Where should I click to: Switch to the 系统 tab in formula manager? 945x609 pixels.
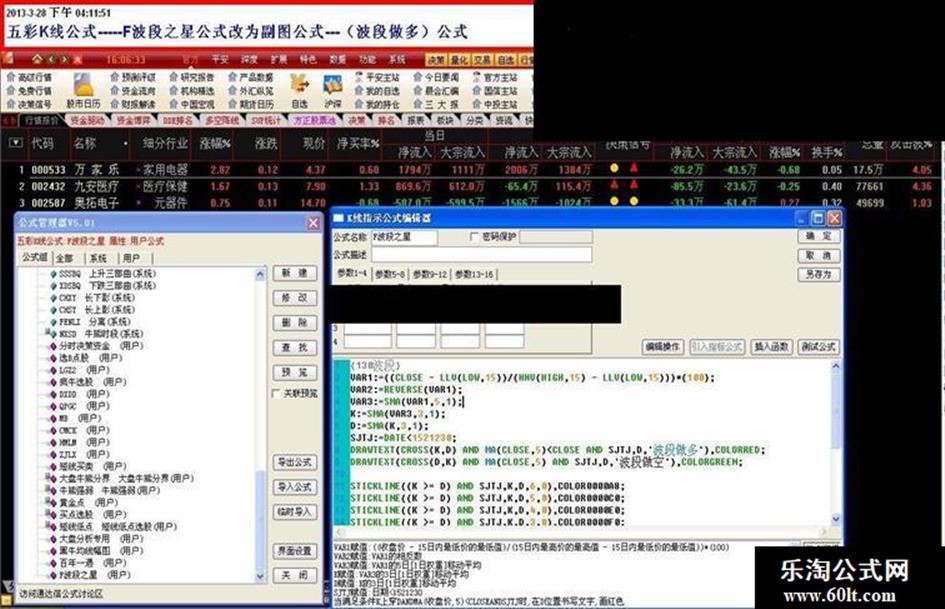(98, 258)
